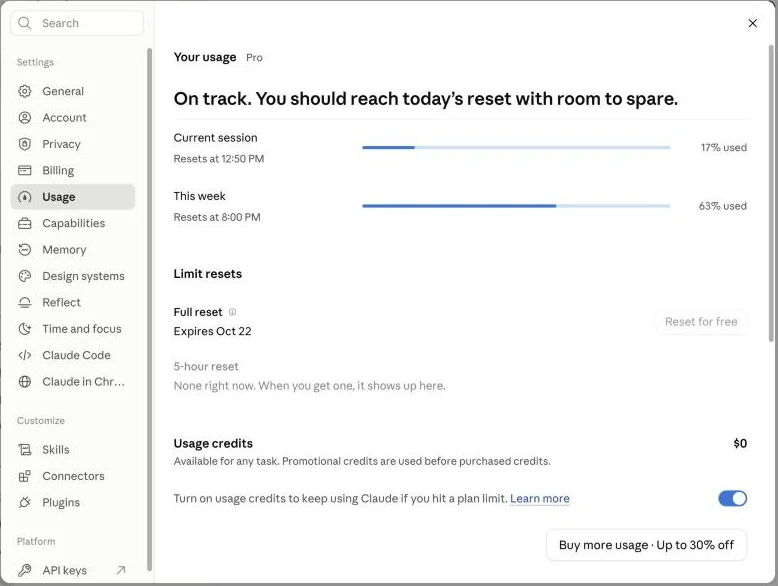Click the Current session progress bar

[516, 147]
